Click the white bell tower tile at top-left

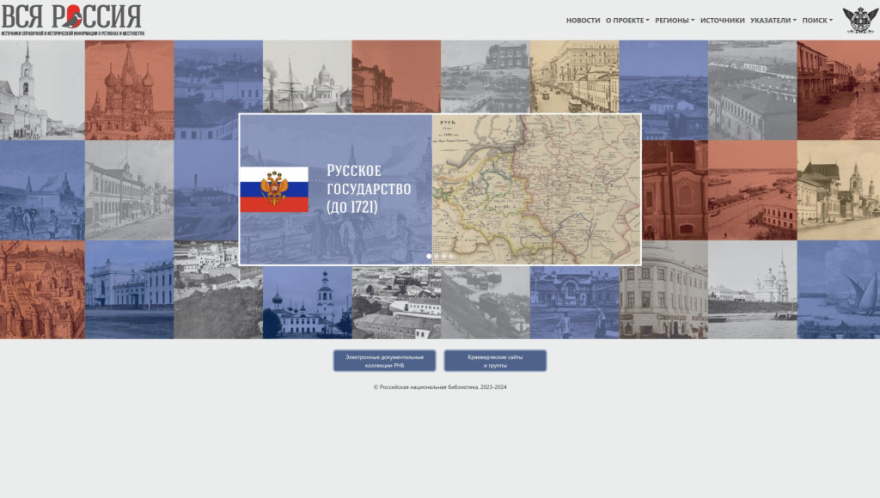tap(42, 90)
